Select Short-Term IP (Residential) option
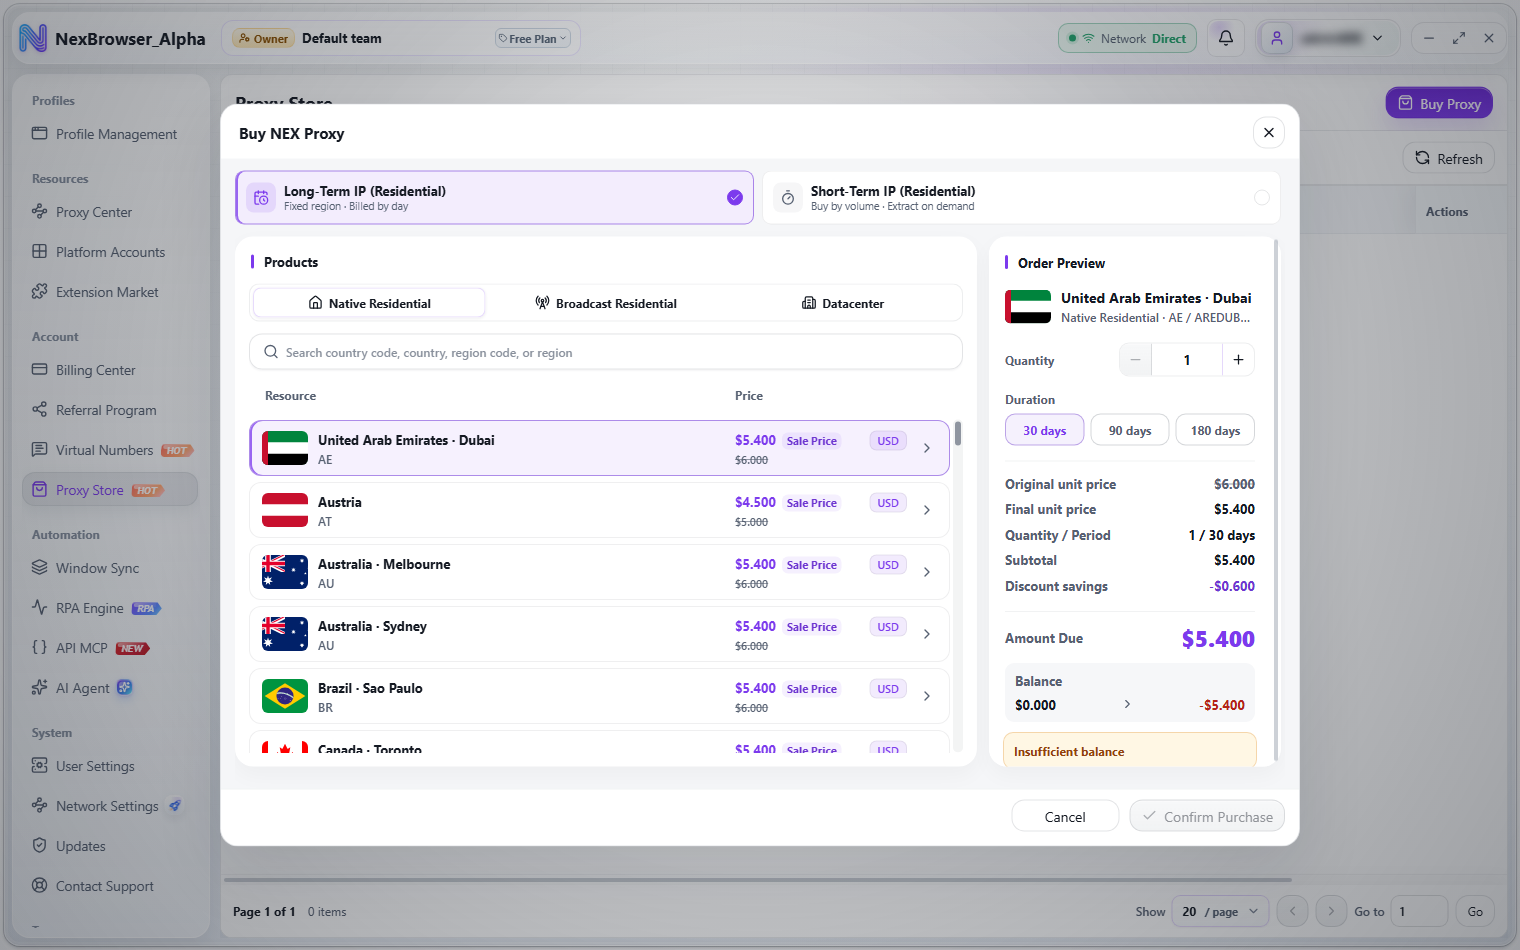Screen dimensions: 1520x950 1021,197
